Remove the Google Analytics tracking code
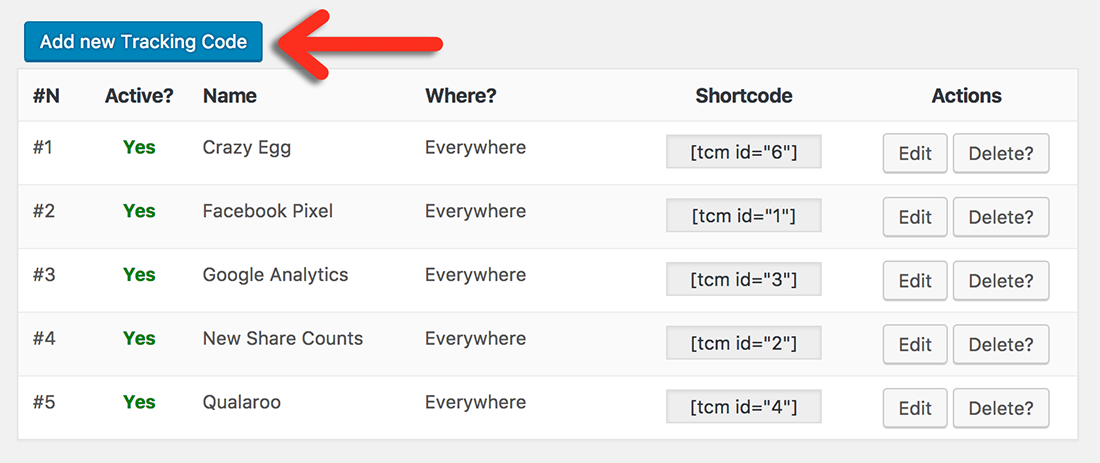The image size is (1100, 463). click(x=1000, y=281)
